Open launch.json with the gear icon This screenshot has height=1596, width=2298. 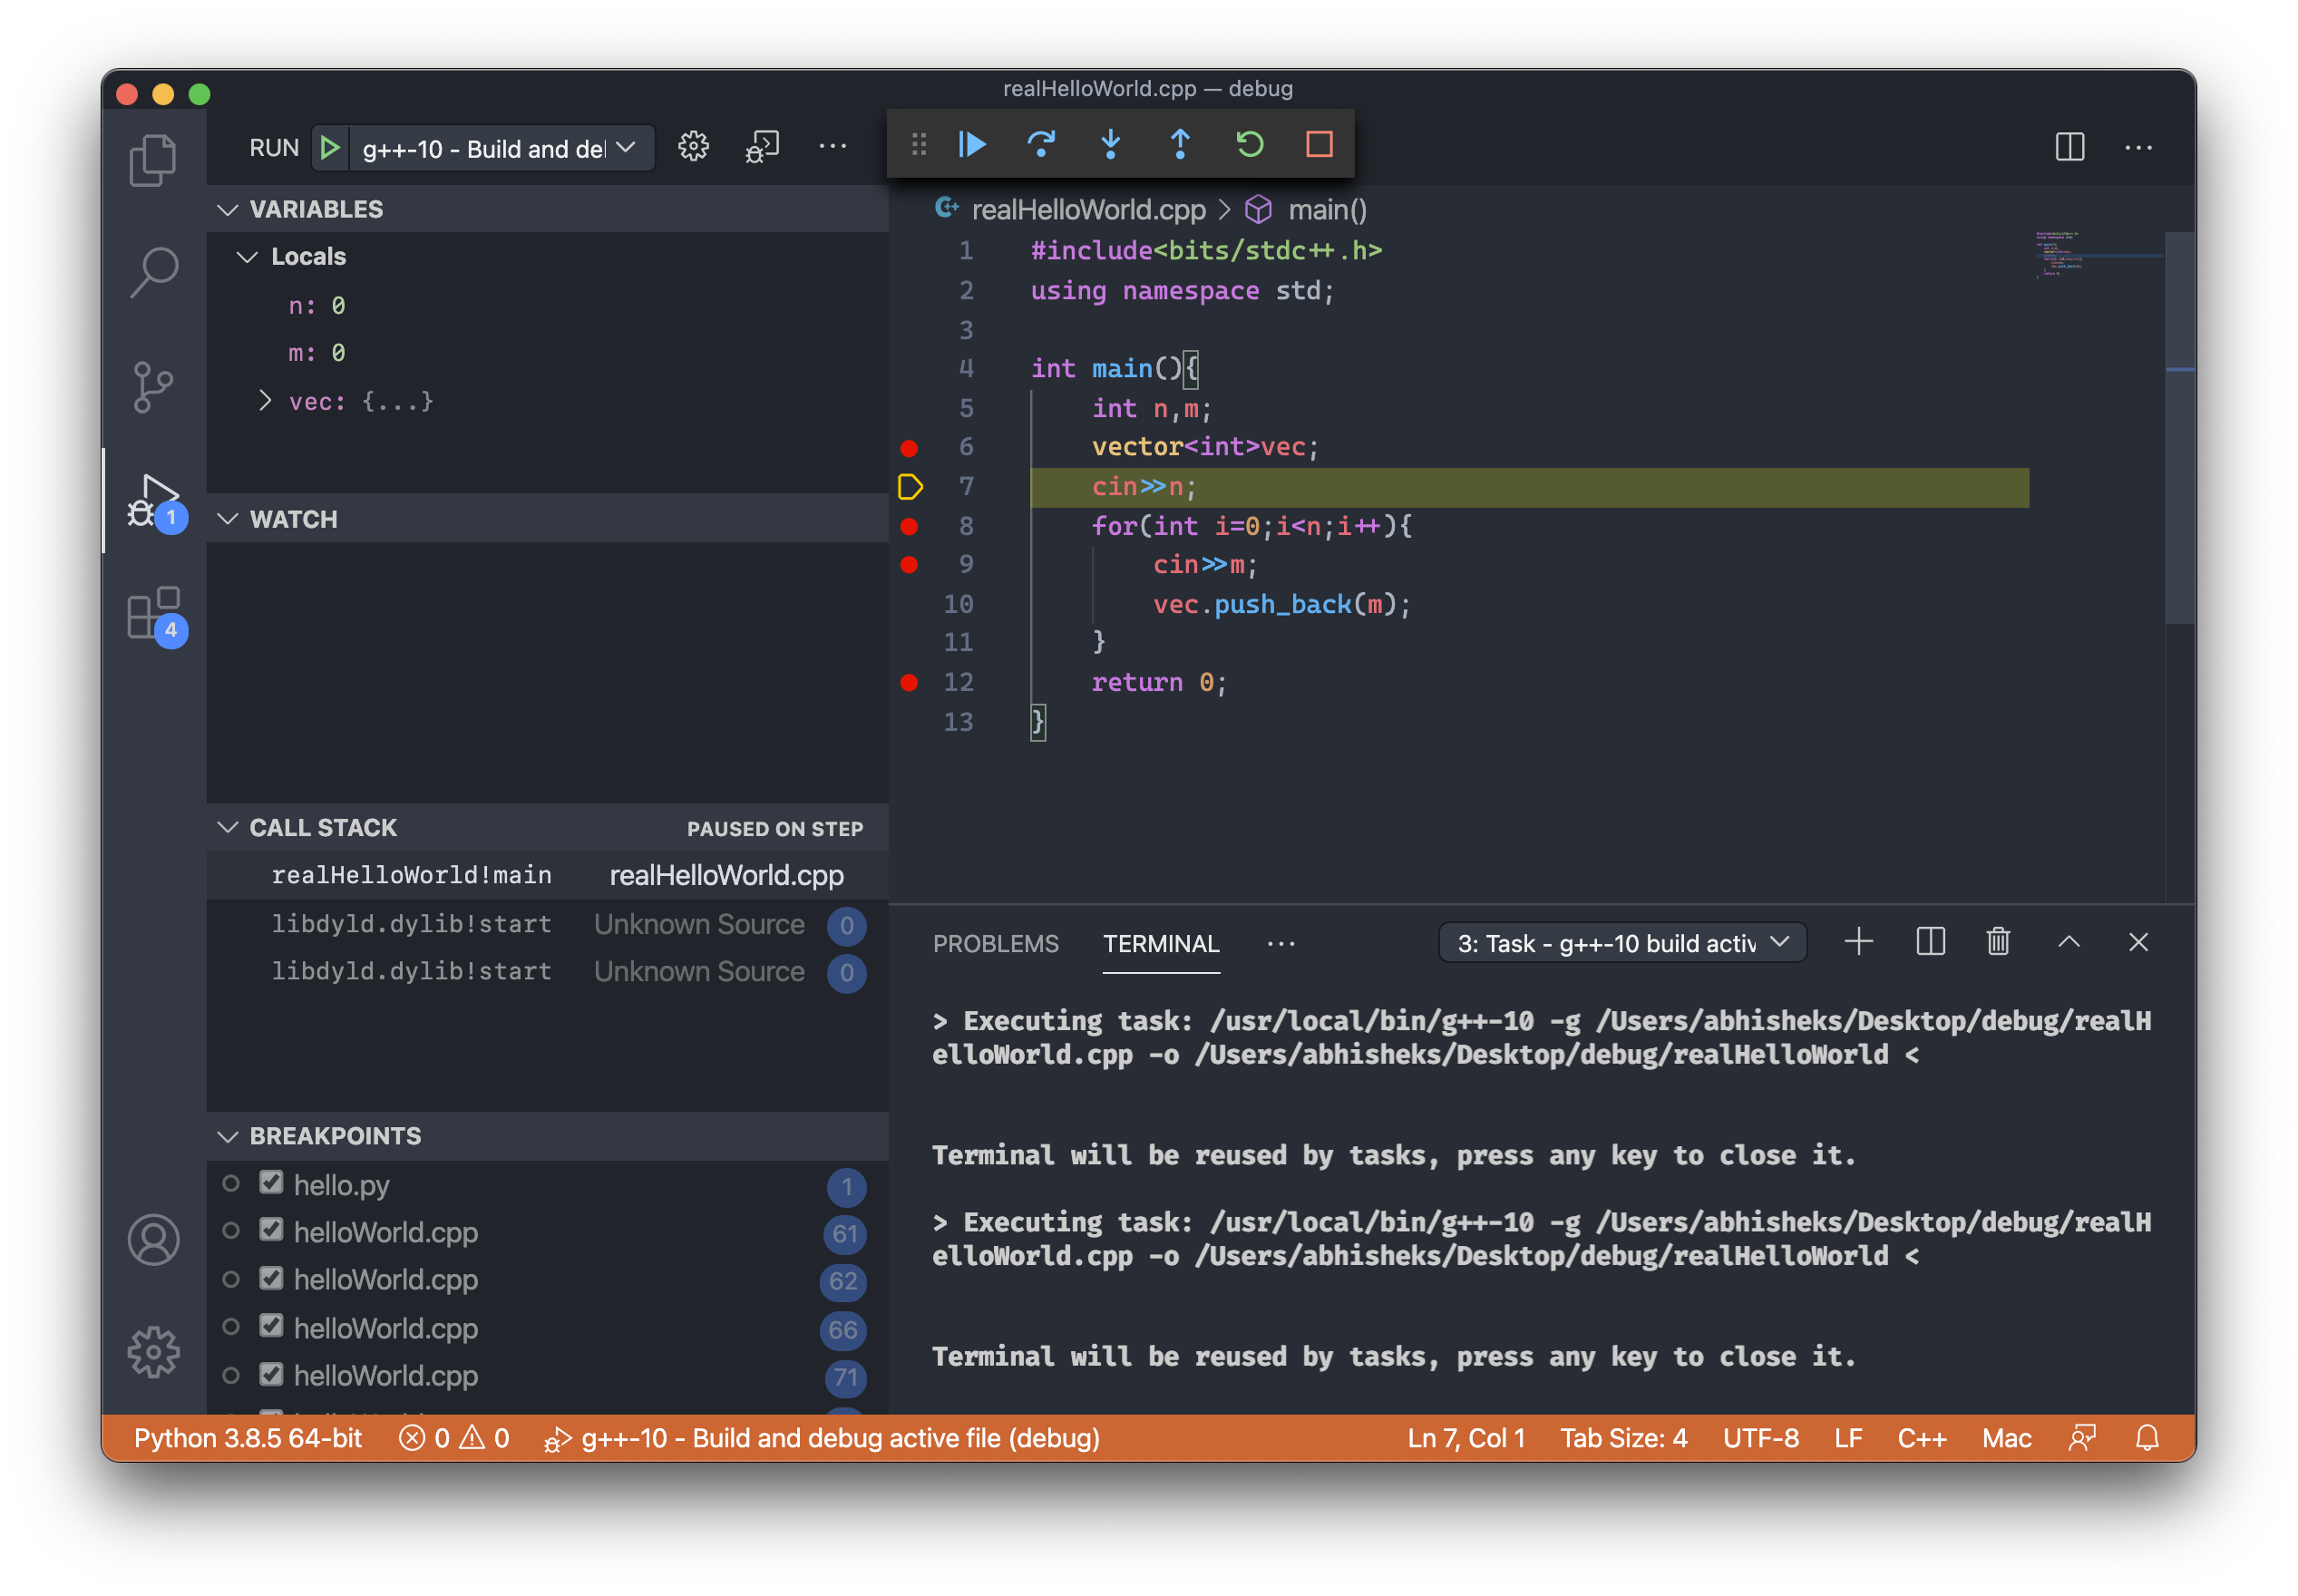[693, 148]
